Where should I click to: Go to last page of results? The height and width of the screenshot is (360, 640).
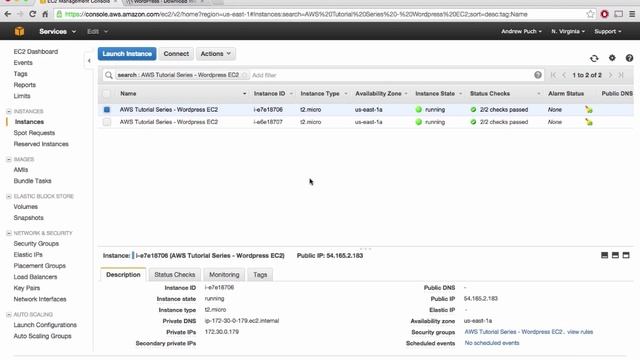(x=621, y=75)
